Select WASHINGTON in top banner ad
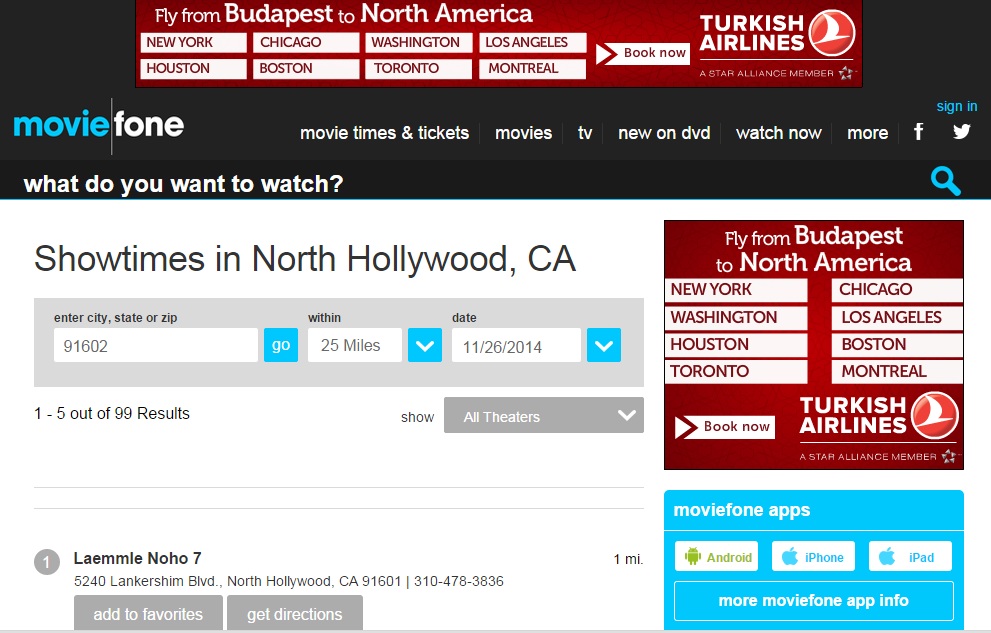Image resolution: width=991 pixels, height=633 pixels. pos(418,42)
